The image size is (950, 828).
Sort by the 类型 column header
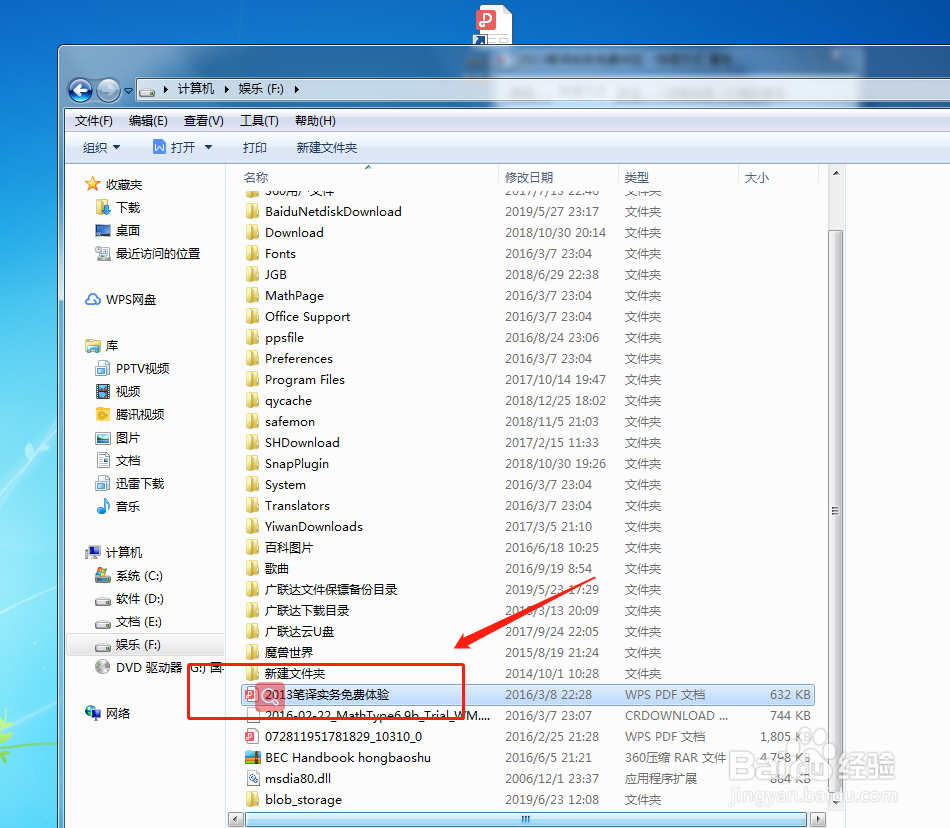coord(637,177)
